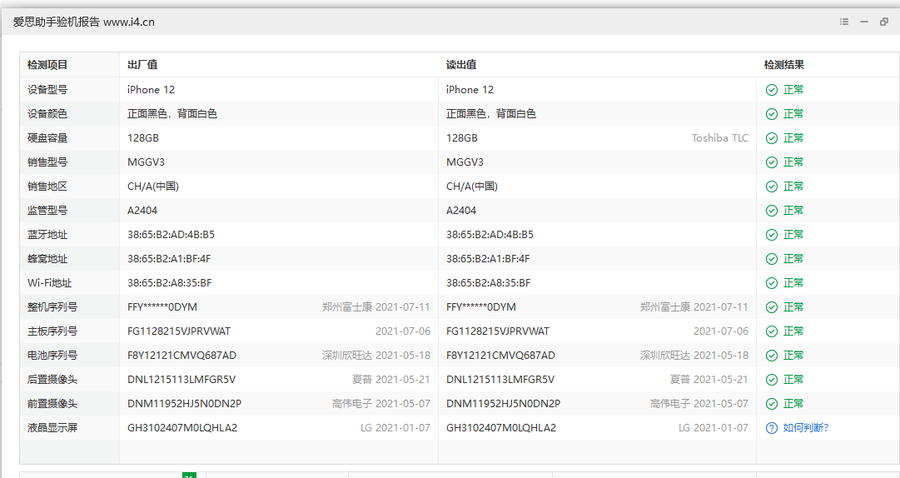Click green check icon in 销售型号 row

[x=771, y=162]
